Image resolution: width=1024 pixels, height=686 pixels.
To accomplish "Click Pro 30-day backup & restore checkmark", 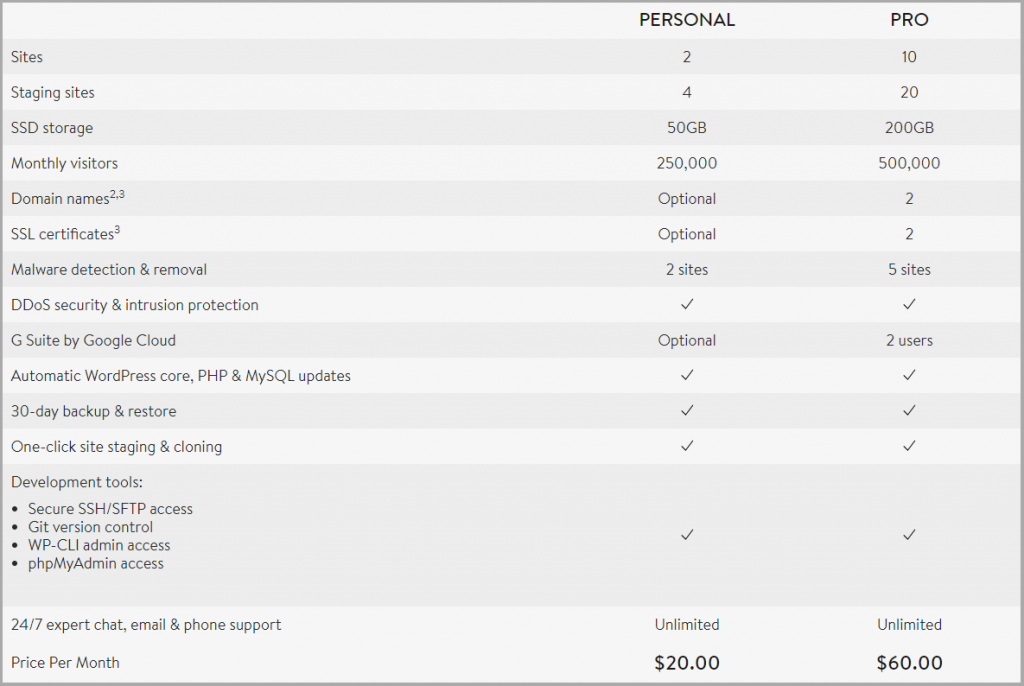I will (x=909, y=411).
